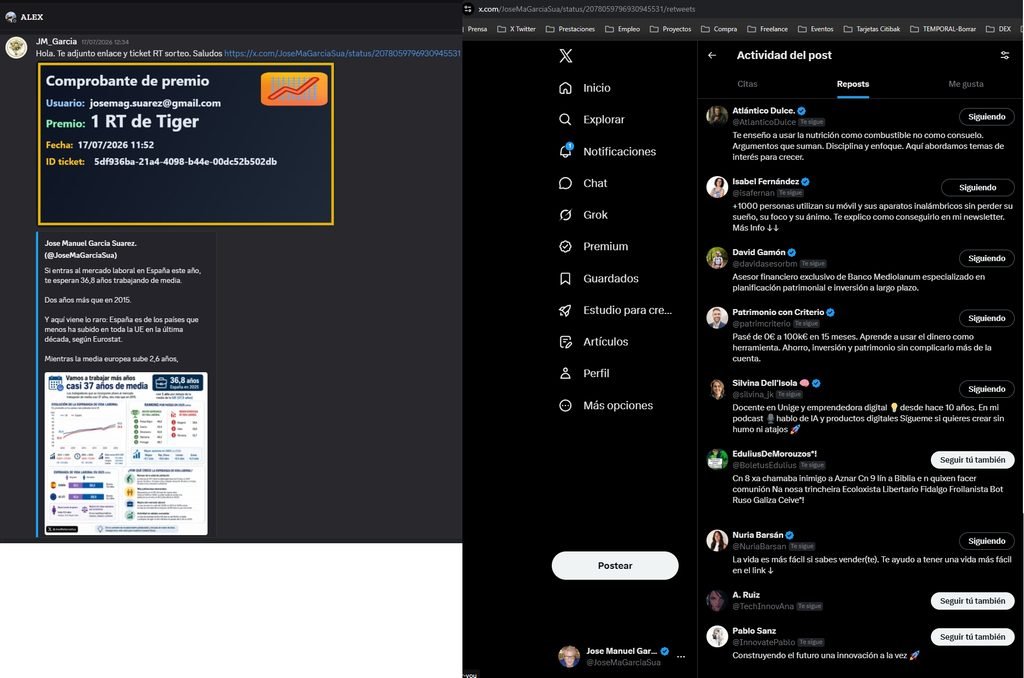Viewport: 1024px width, 678px height.
Task: Follow back EduliusDeMorouzos
Action: point(972,460)
